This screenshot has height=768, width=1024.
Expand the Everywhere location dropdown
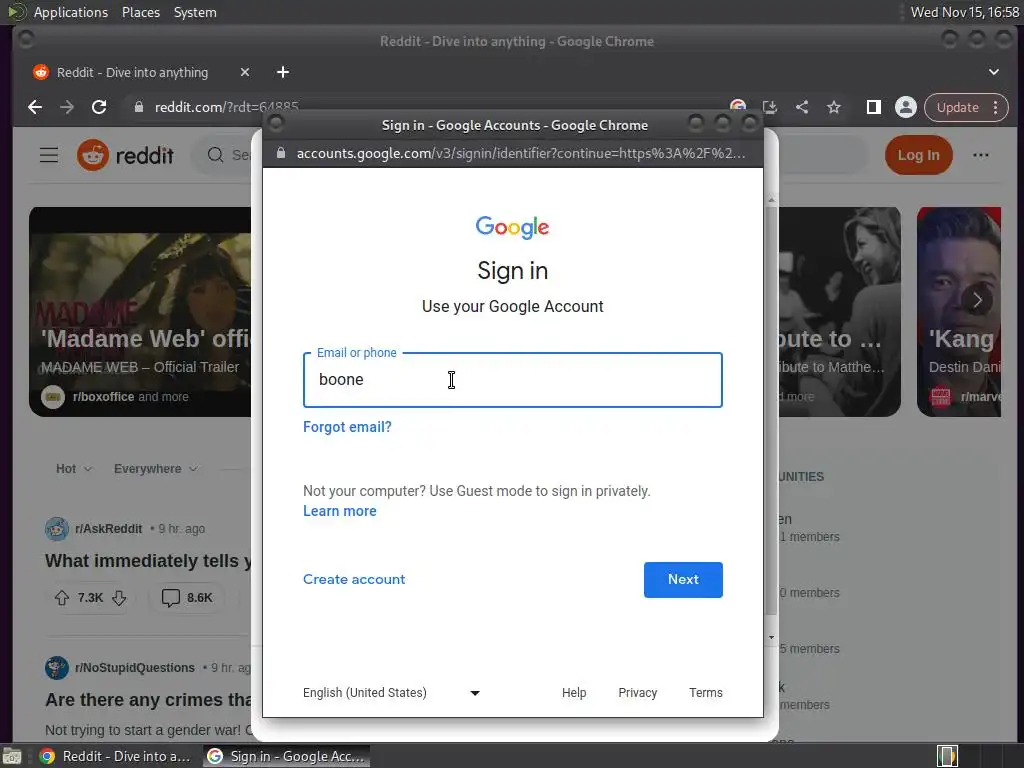point(155,469)
